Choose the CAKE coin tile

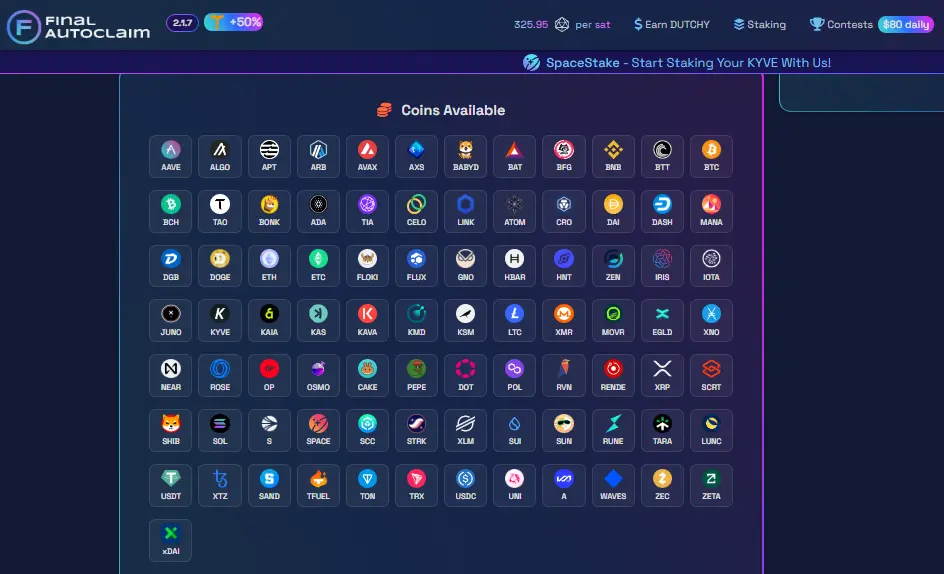click(x=367, y=376)
